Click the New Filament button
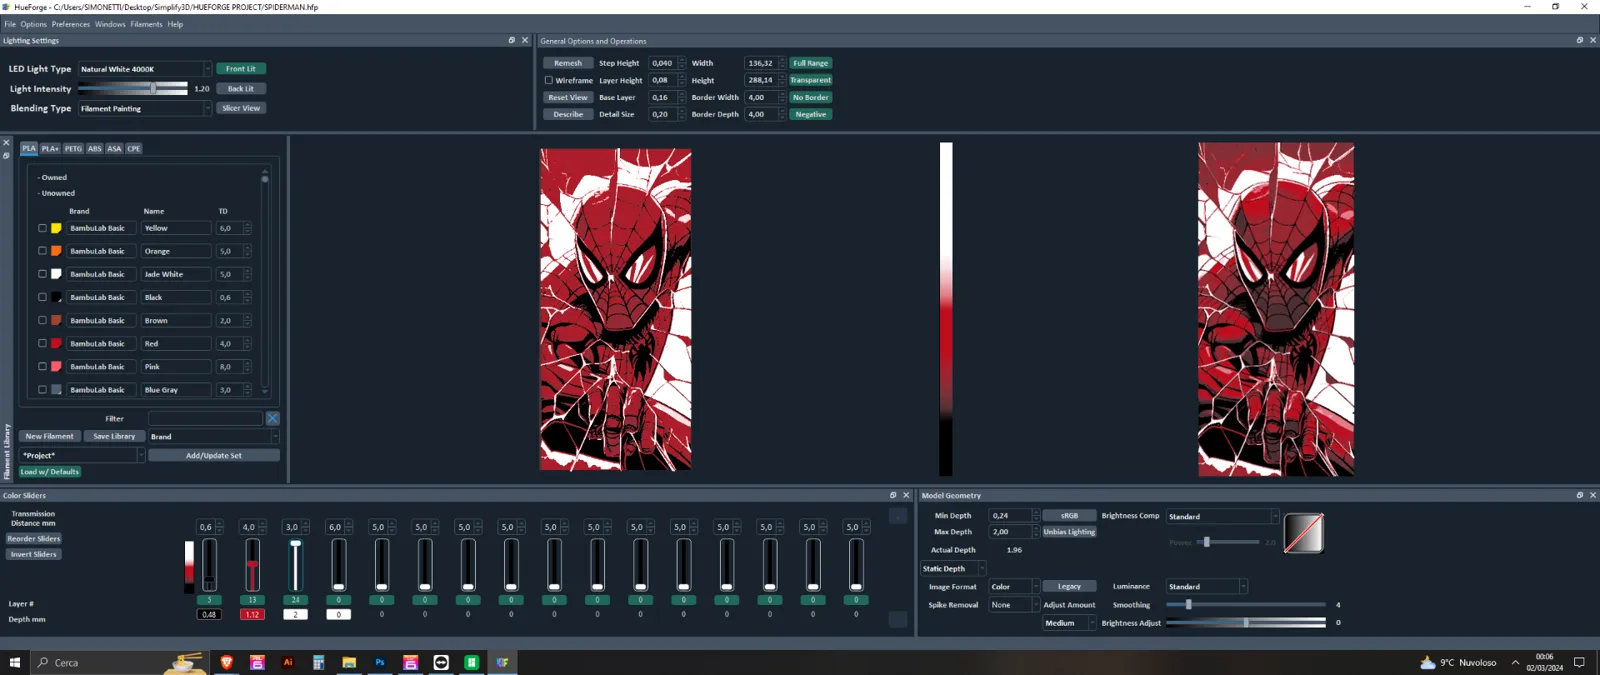The image size is (1600, 675). (x=49, y=436)
